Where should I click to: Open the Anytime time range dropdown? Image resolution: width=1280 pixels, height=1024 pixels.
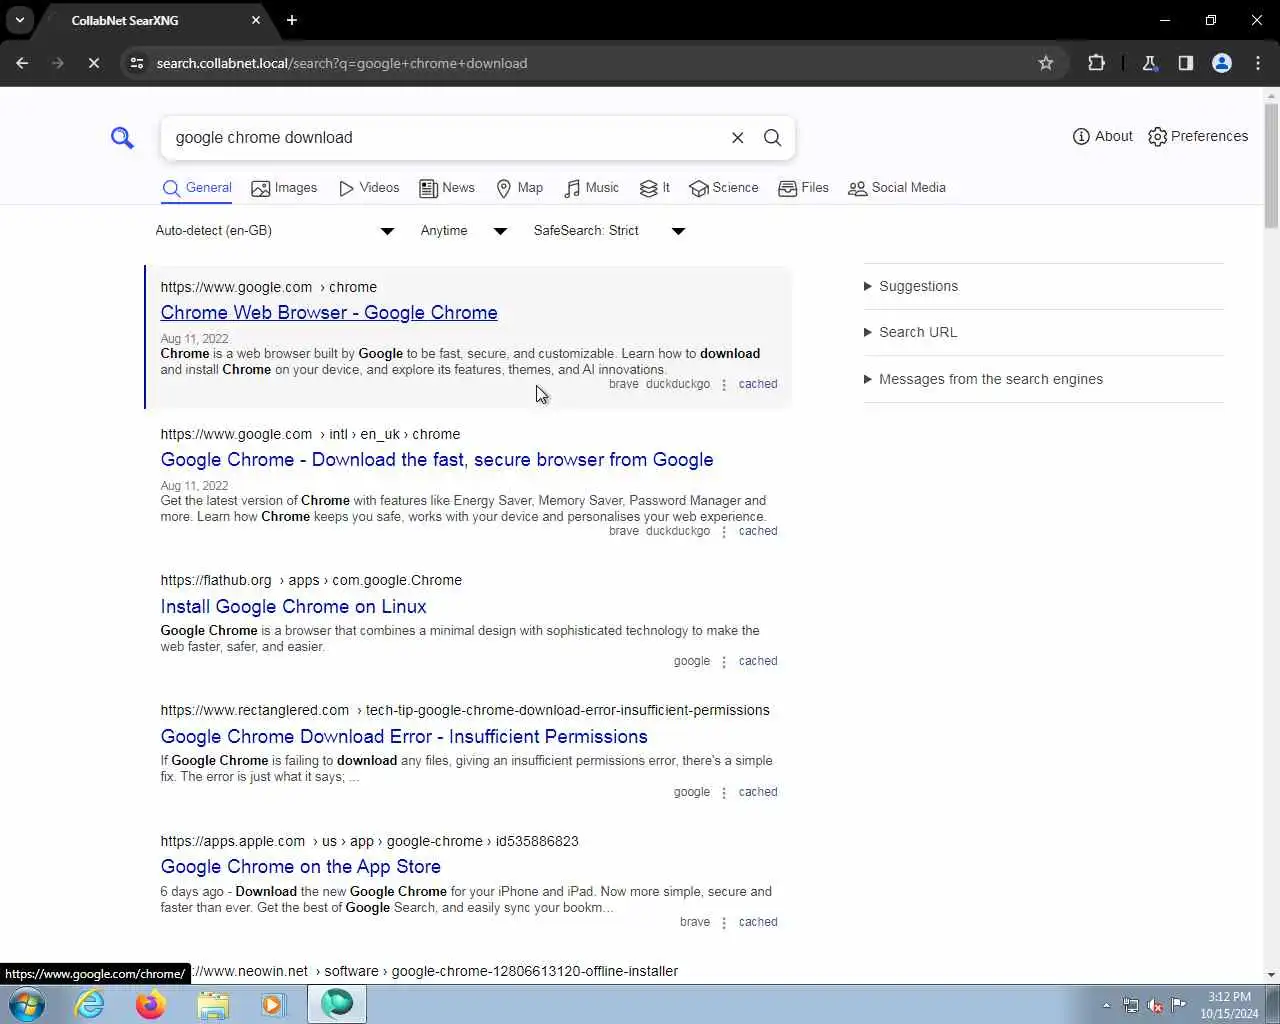[464, 231]
